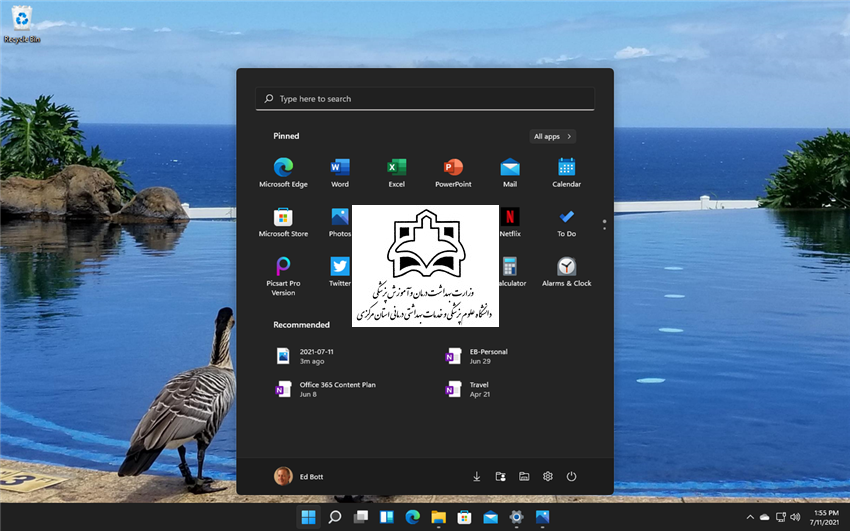Open Picsart Pro Version app
This screenshot has height=531, width=850.
click(283, 276)
